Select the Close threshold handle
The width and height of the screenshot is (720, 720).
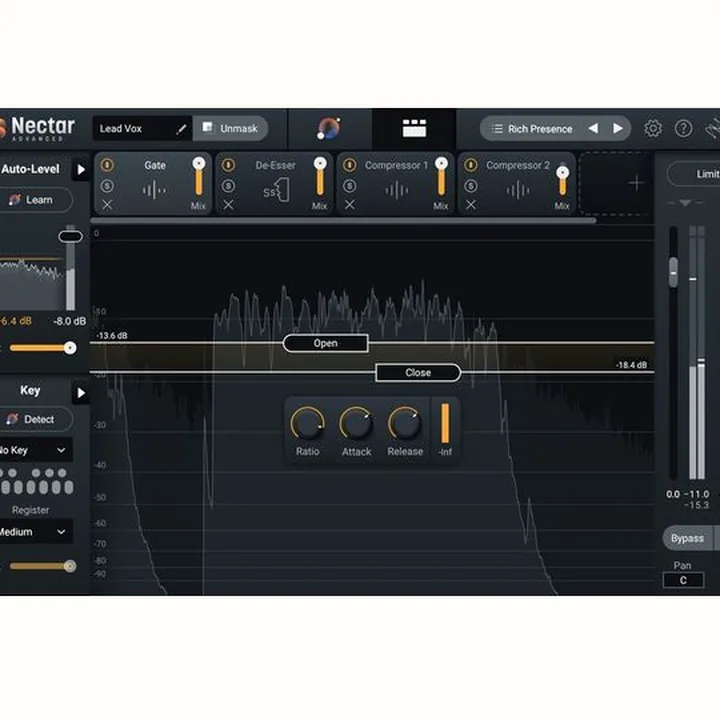pyautogui.click(x=418, y=372)
